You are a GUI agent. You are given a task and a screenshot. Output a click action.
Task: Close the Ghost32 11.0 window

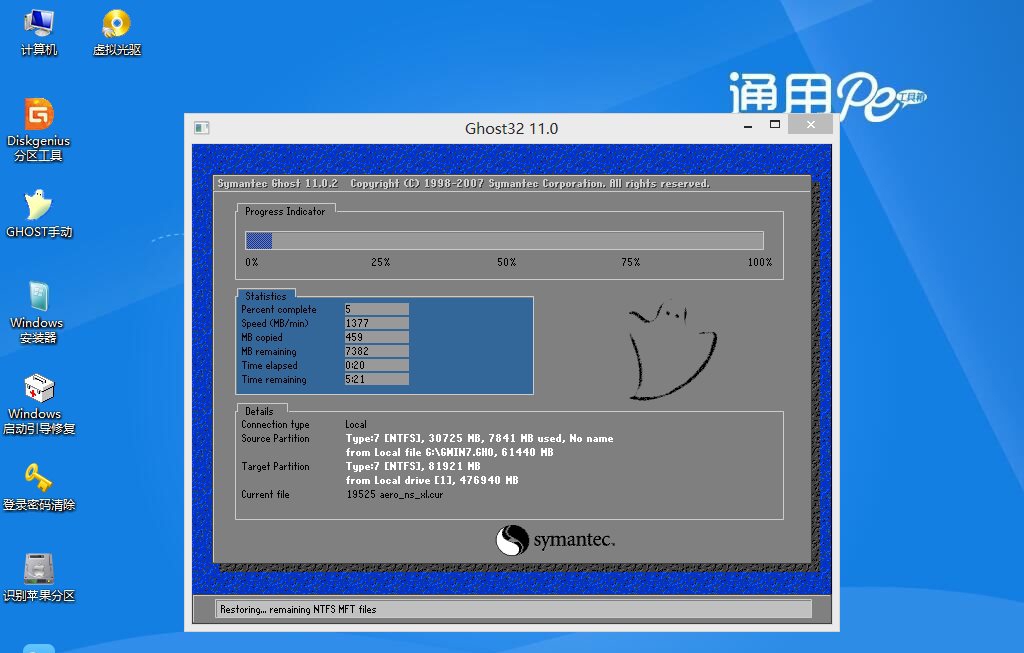(x=810, y=125)
